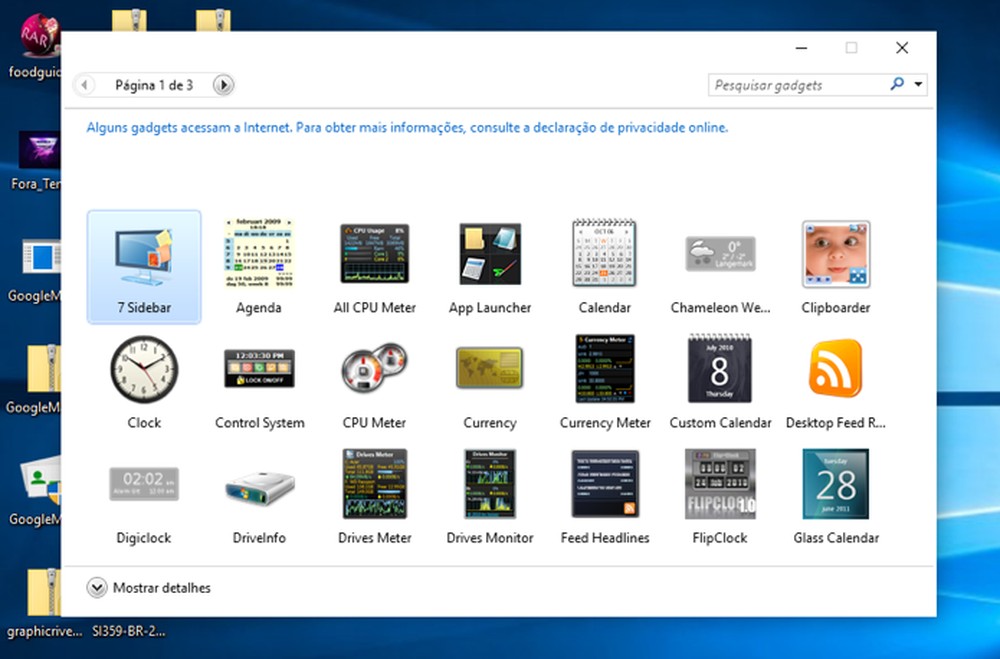Select the DriveInfo gadget
The height and width of the screenshot is (659, 1000).
pyautogui.click(x=259, y=485)
